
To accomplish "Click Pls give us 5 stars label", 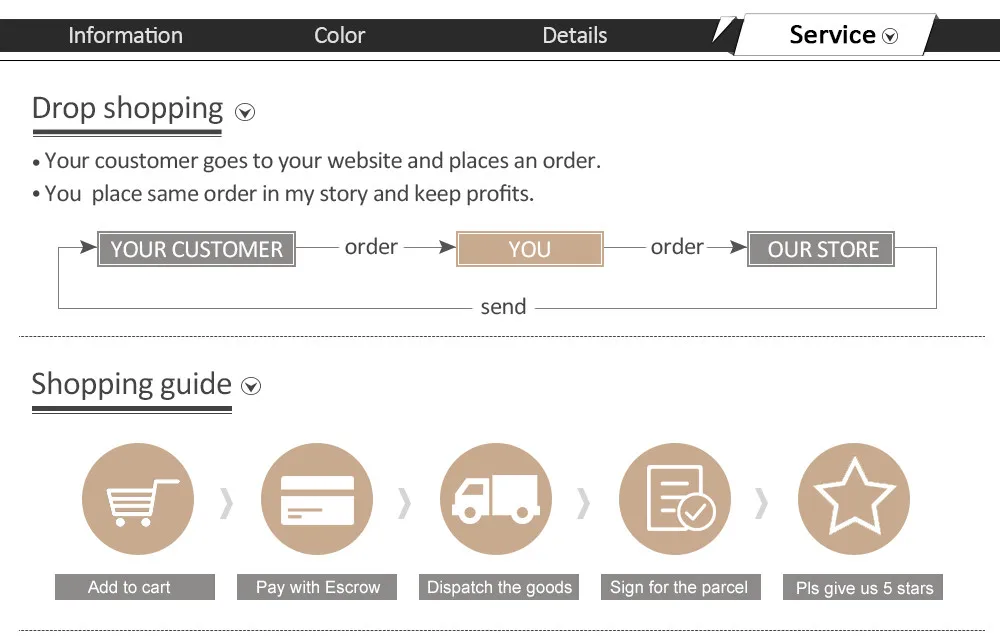I will click(x=863, y=587).
